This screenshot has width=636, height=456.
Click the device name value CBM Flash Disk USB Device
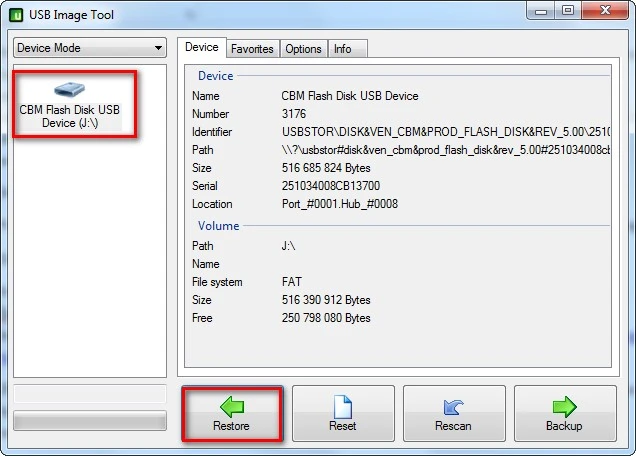click(x=350, y=96)
